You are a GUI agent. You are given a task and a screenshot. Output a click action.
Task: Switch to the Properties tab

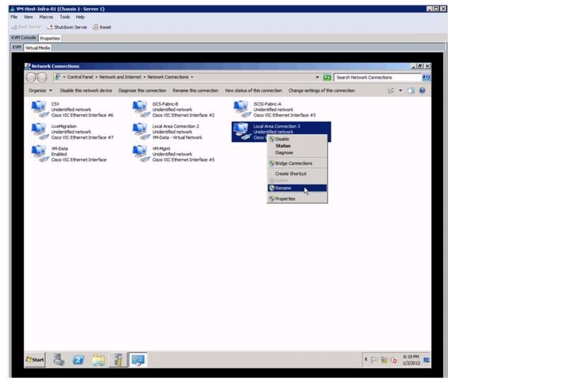pos(50,38)
